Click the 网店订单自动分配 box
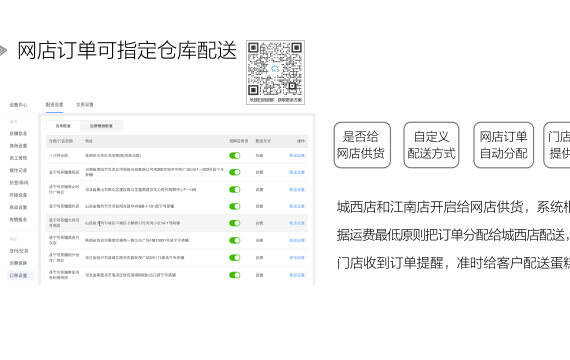The height and width of the screenshot is (360, 570). (x=503, y=145)
